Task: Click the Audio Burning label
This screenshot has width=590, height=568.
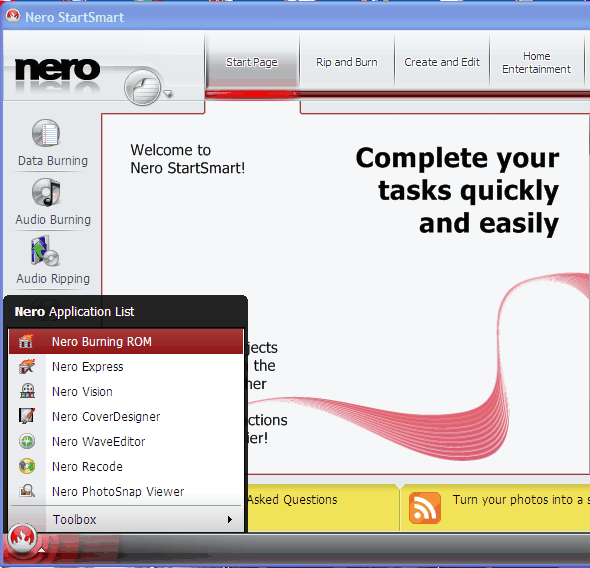Action: (53, 220)
